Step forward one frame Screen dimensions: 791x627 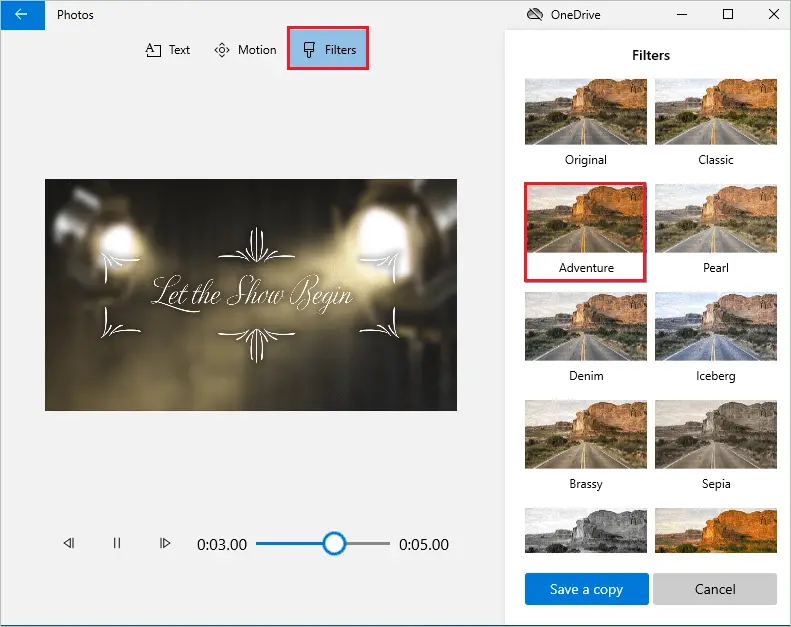165,544
